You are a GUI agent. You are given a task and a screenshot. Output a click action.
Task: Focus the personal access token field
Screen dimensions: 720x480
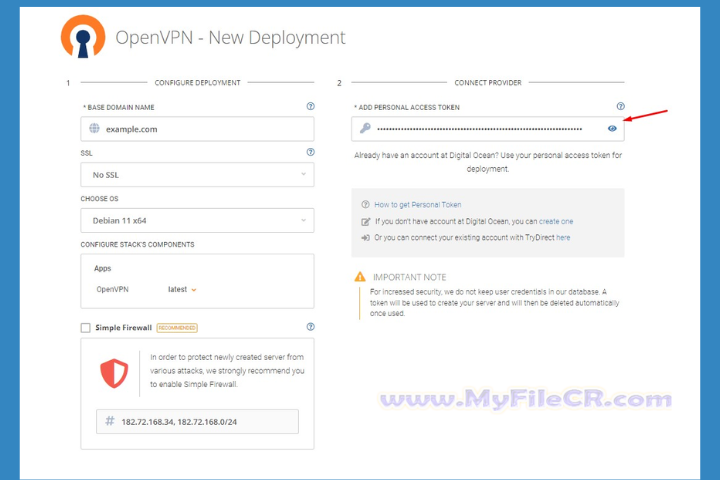pyautogui.click(x=488, y=129)
